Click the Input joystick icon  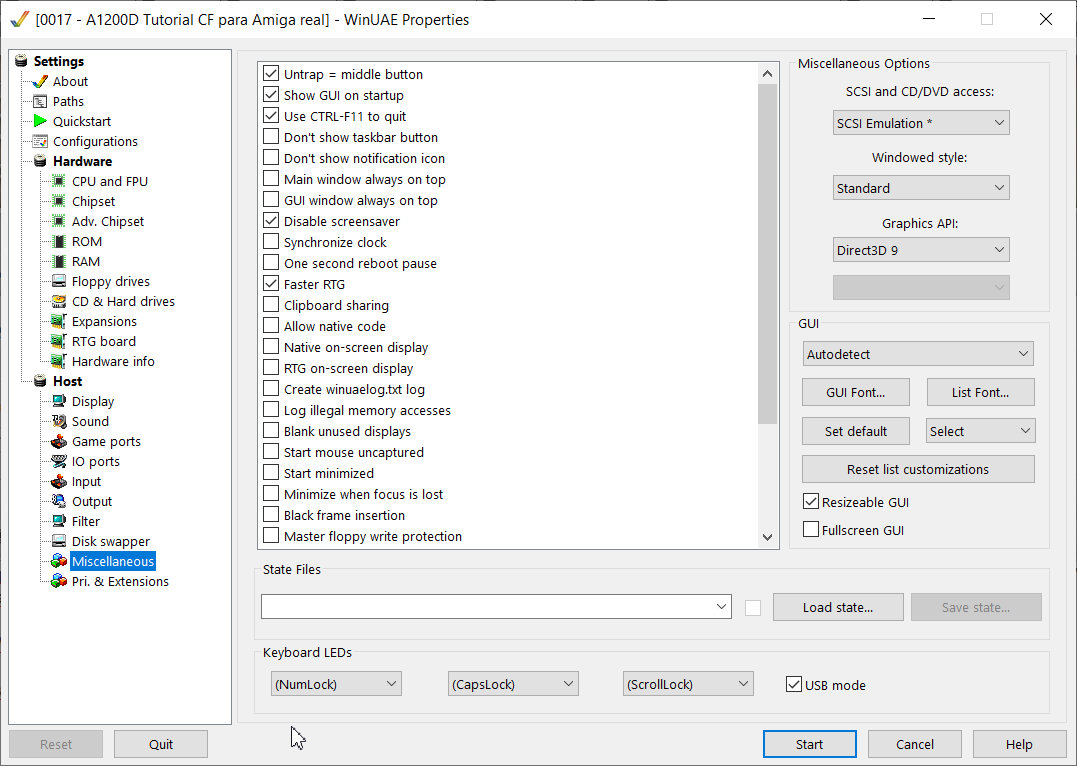pyautogui.click(x=59, y=482)
